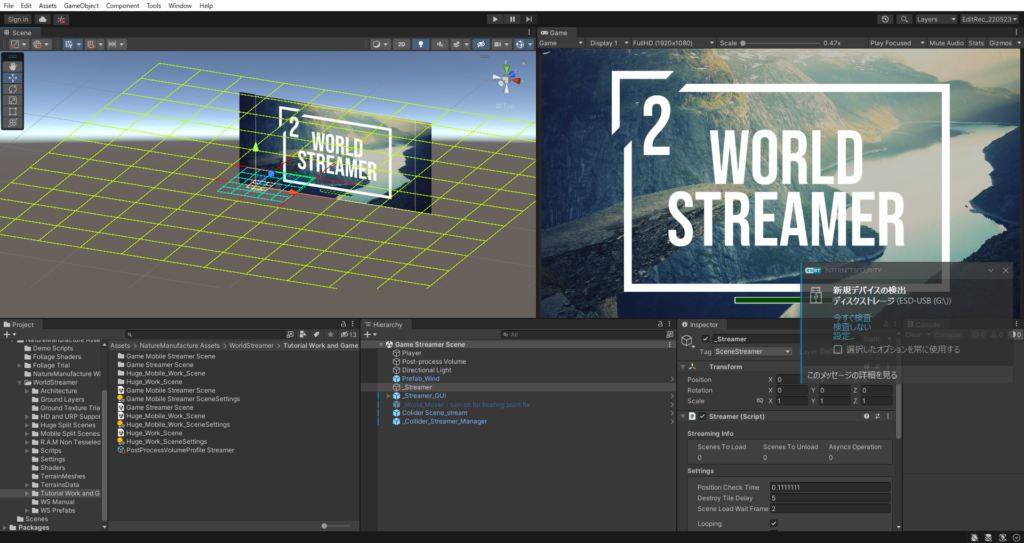The image size is (1024, 543).
Task: Click the global search magnifier icon
Action: 905,19
